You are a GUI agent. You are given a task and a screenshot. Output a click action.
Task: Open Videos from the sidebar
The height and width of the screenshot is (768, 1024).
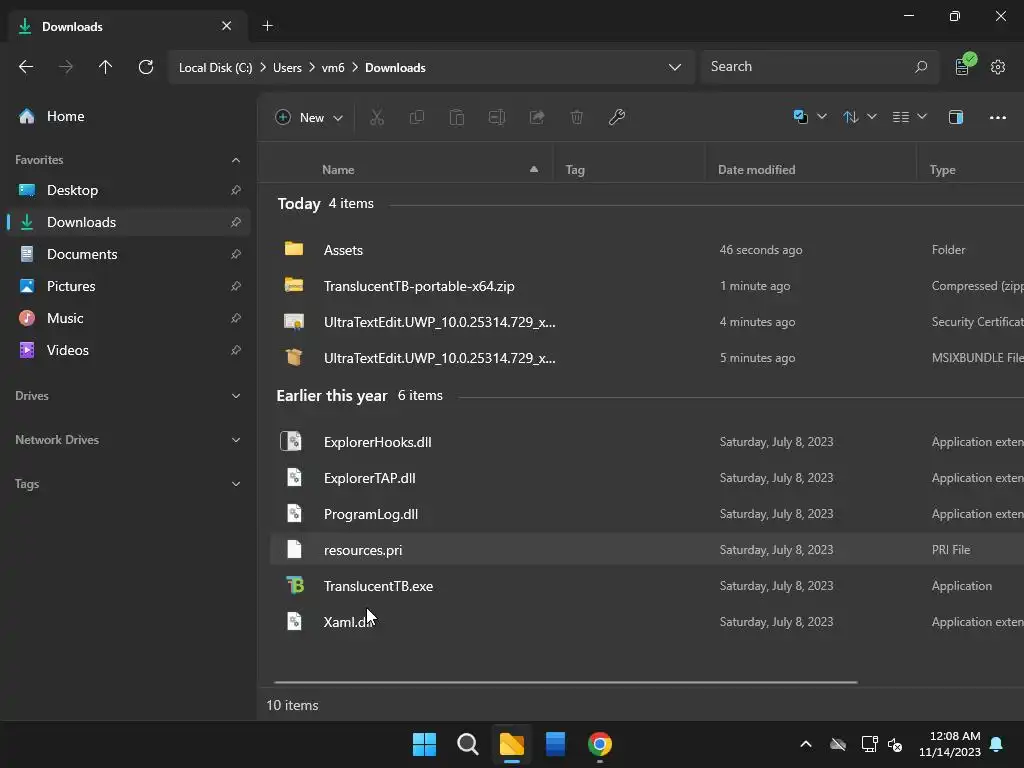[128, 350]
